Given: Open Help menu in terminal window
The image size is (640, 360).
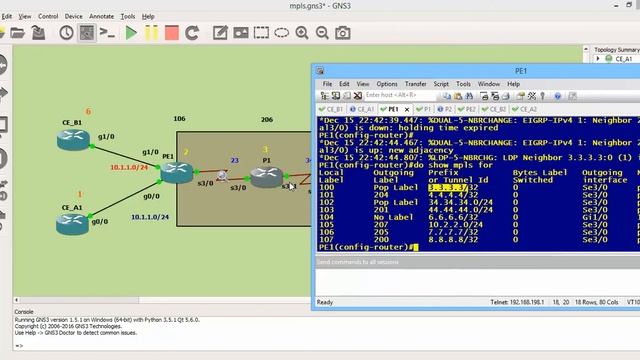Looking at the screenshot, I should point(513,84).
